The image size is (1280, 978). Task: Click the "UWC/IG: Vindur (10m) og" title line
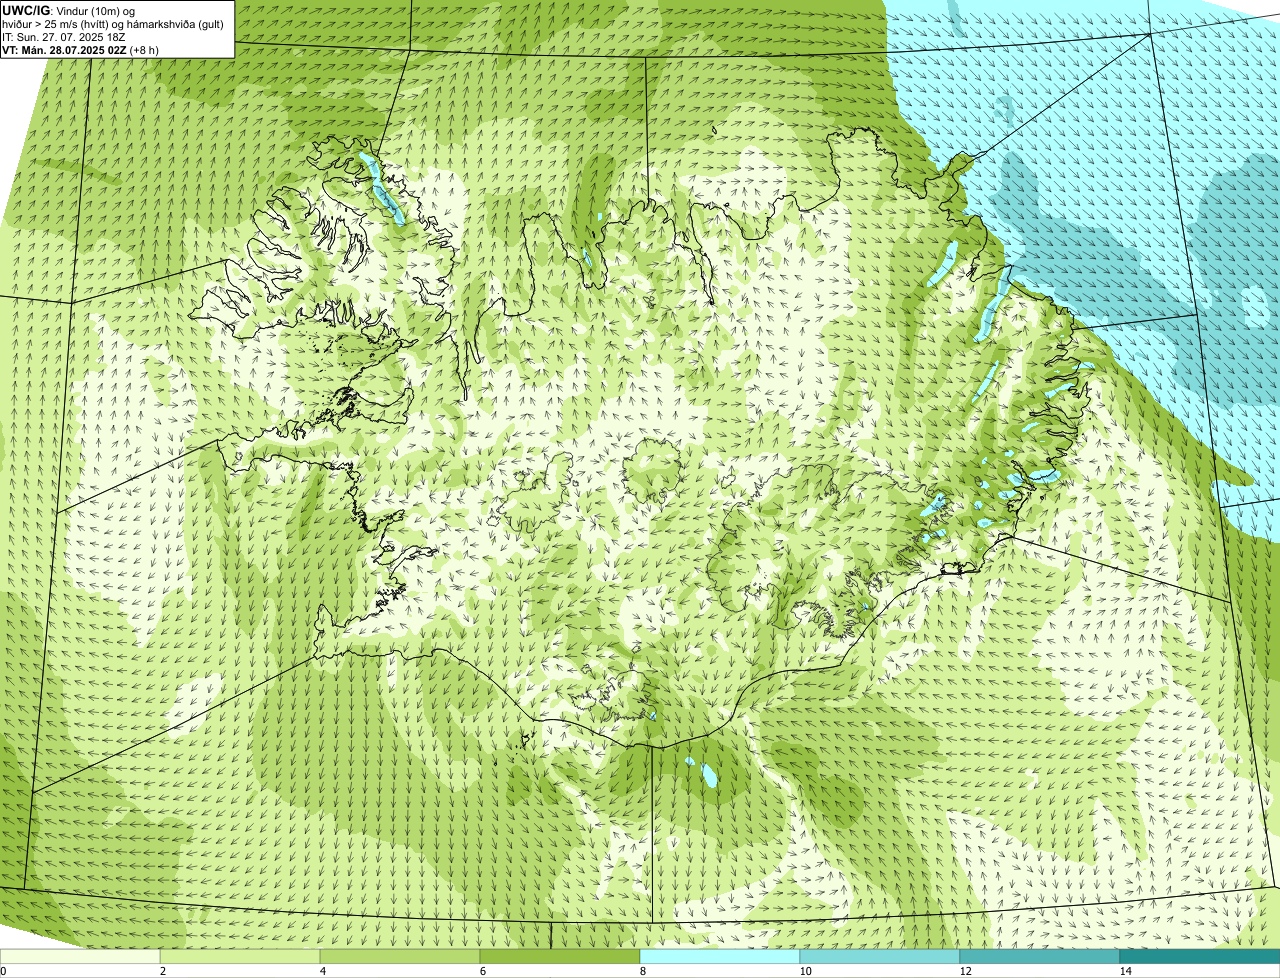pyautogui.click(x=69, y=10)
